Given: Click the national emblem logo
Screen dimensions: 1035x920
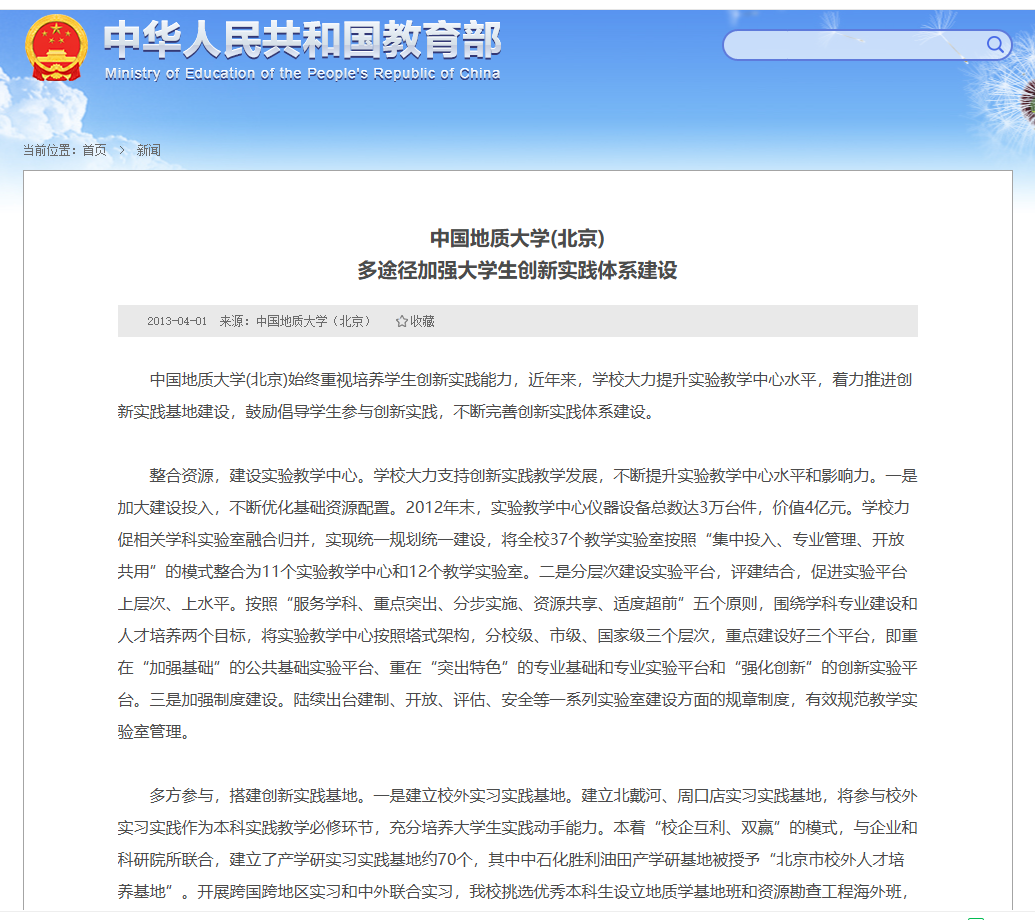Looking at the screenshot, I should (x=55, y=47).
